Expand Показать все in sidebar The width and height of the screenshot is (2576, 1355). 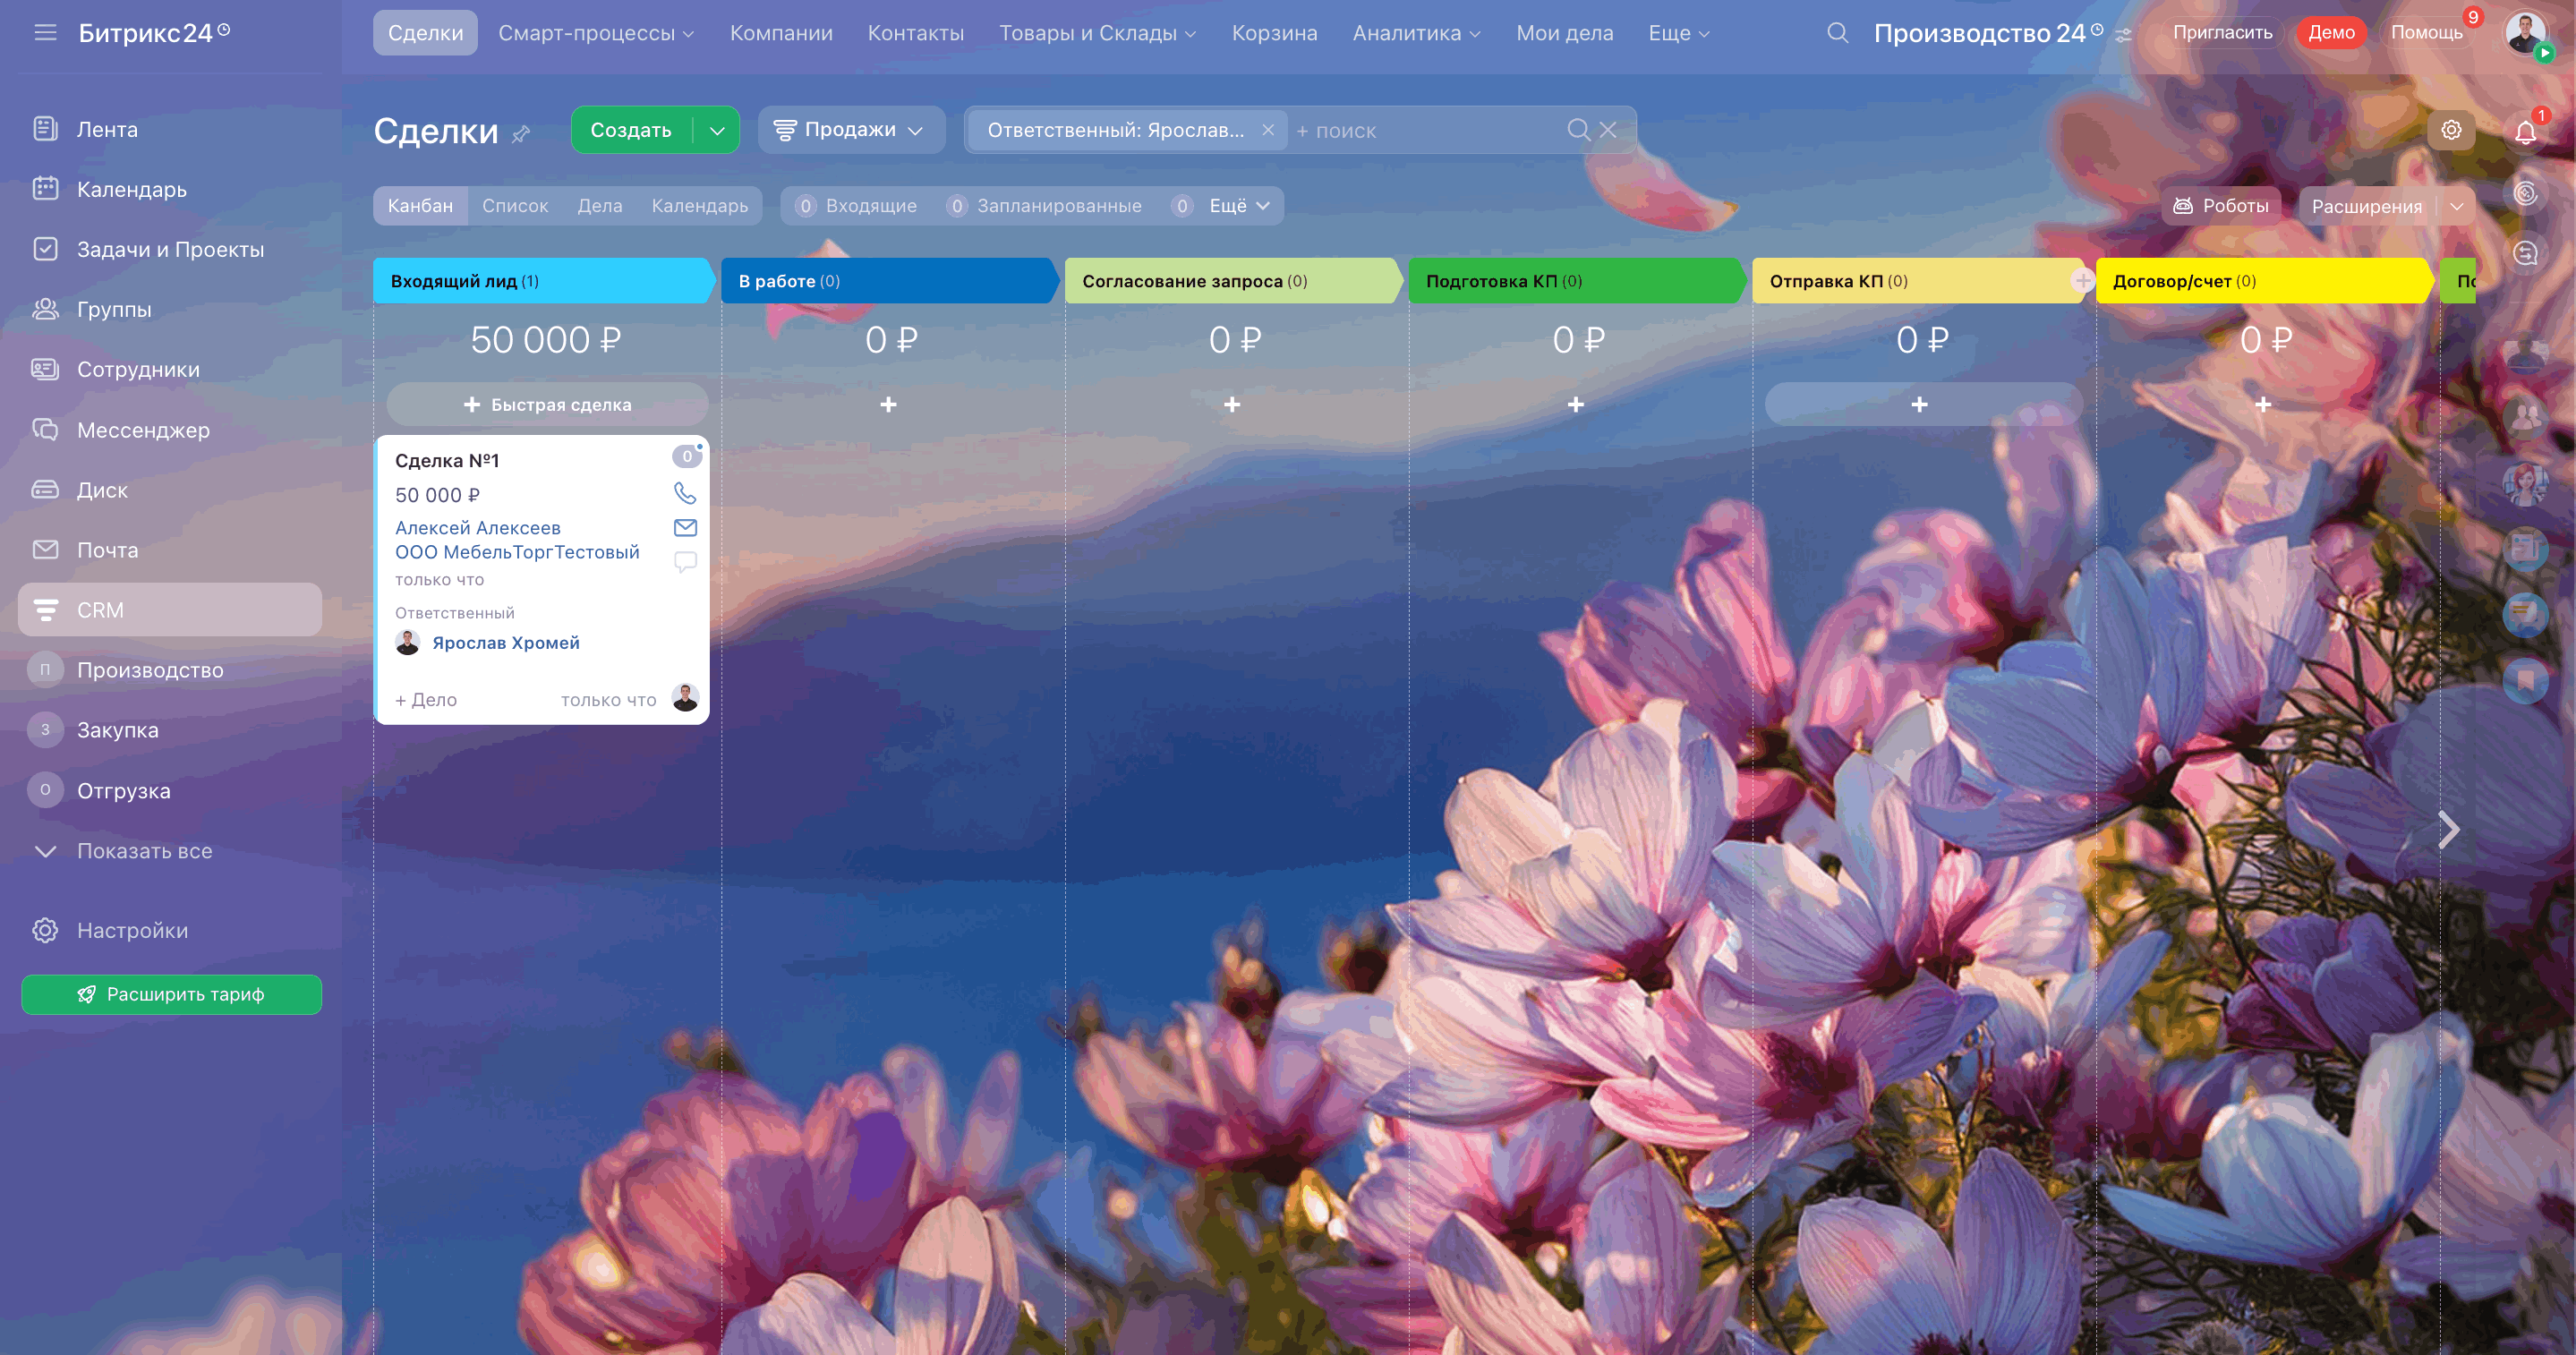[x=144, y=851]
